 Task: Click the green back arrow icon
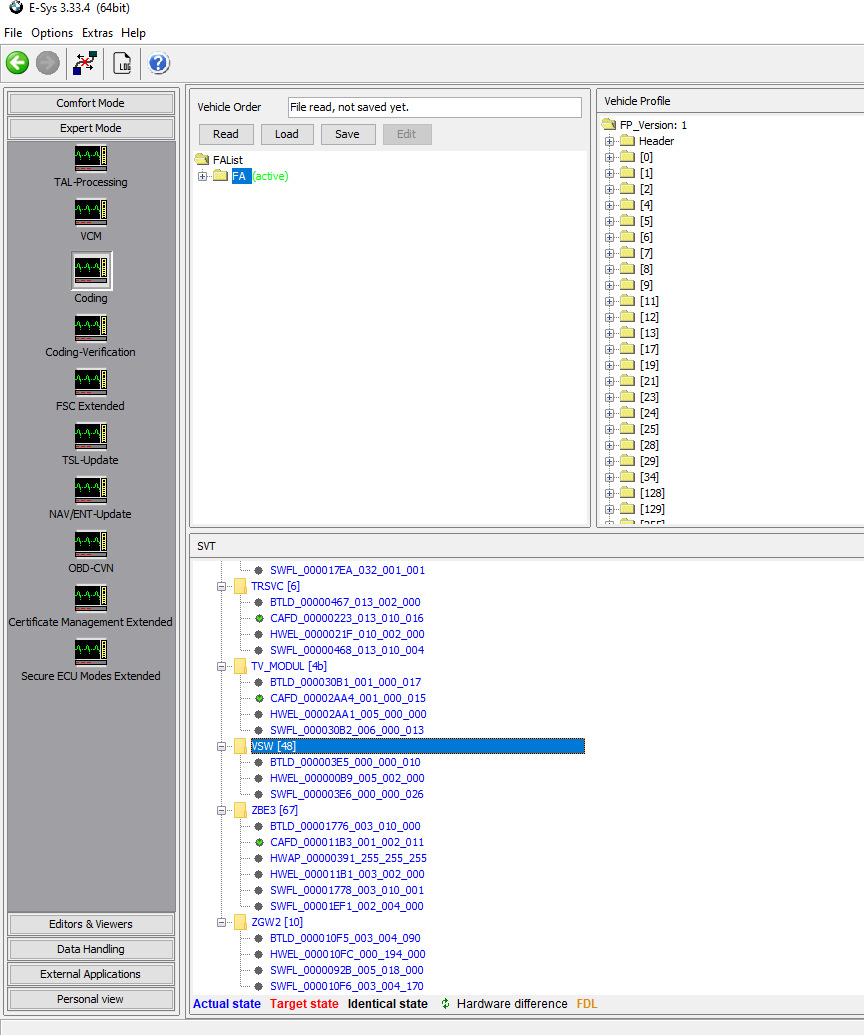pos(18,63)
